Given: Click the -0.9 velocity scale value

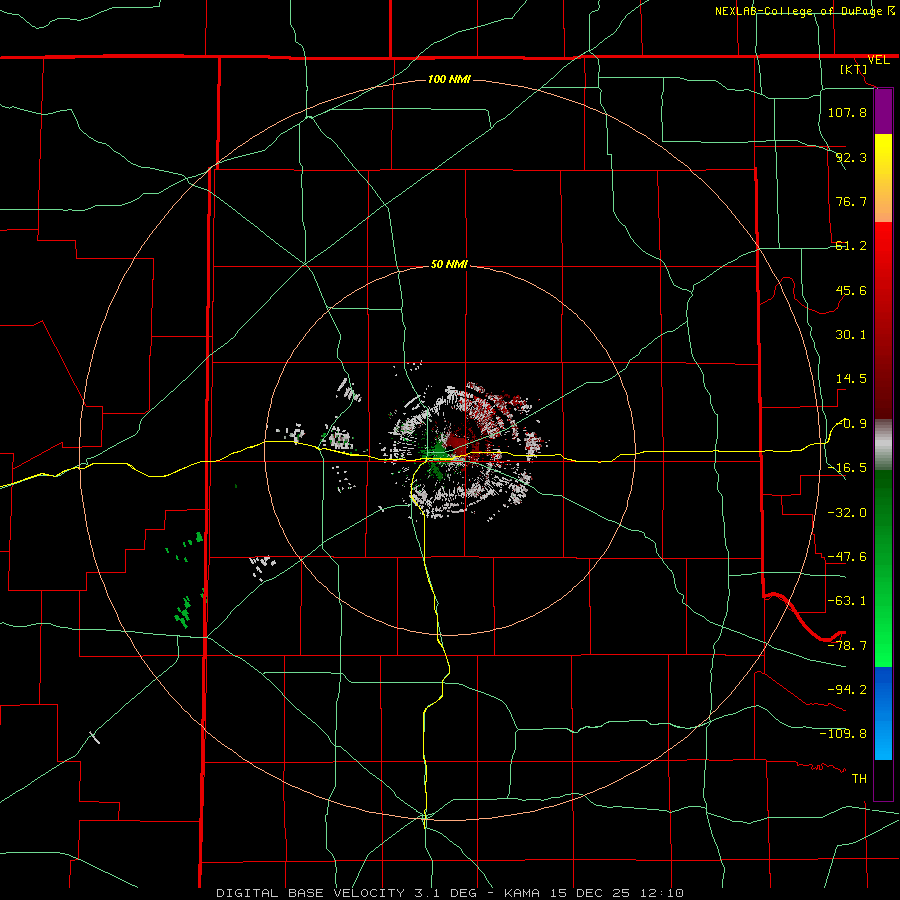Looking at the screenshot, I should [x=851, y=424].
